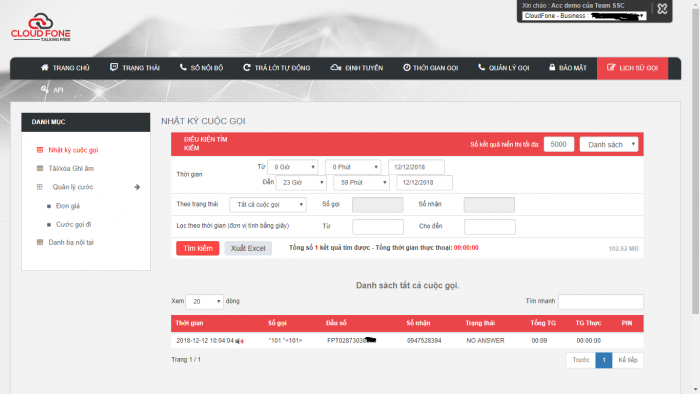Open the LỊCH SỬ GỌI tab
The height and width of the screenshot is (394, 700).
click(x=633, y=68)
